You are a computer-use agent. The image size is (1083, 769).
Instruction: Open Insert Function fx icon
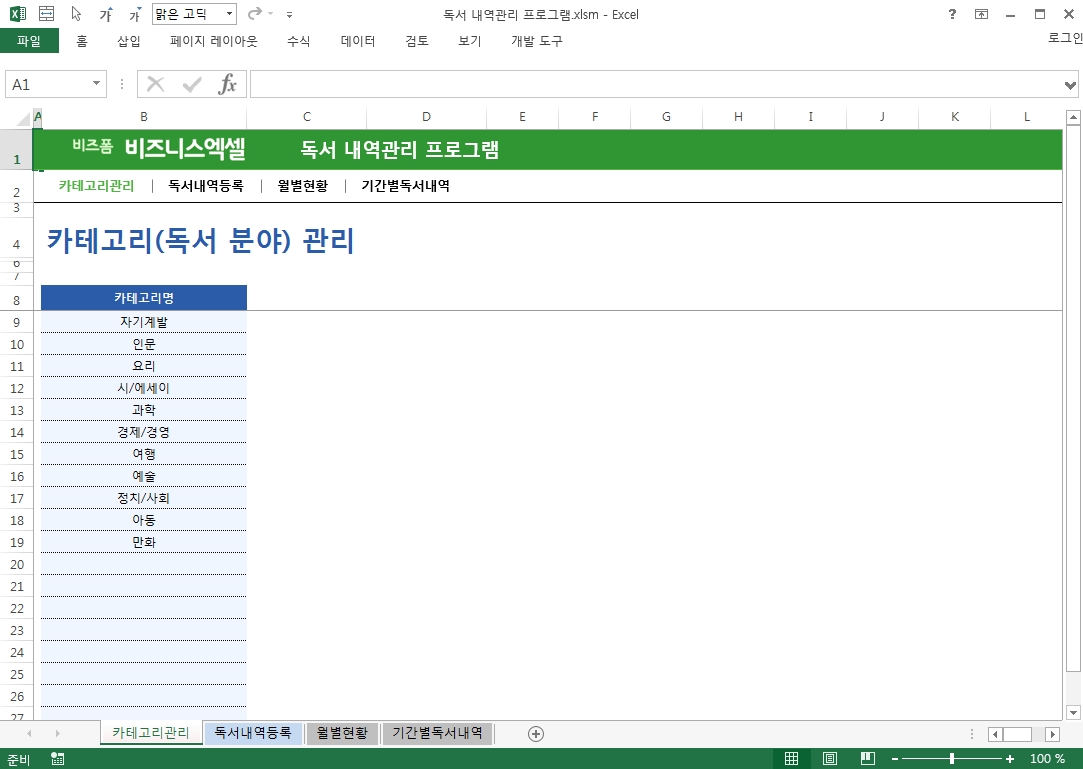[x=227, y=84]
